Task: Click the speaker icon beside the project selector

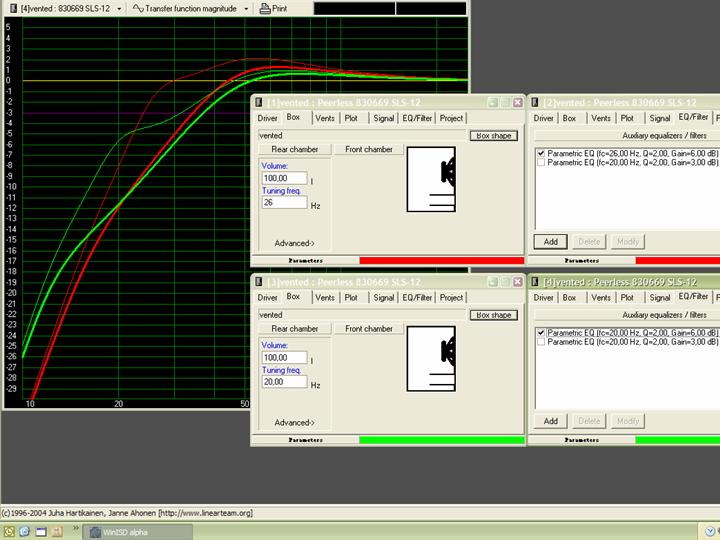Action: (12, 8)
